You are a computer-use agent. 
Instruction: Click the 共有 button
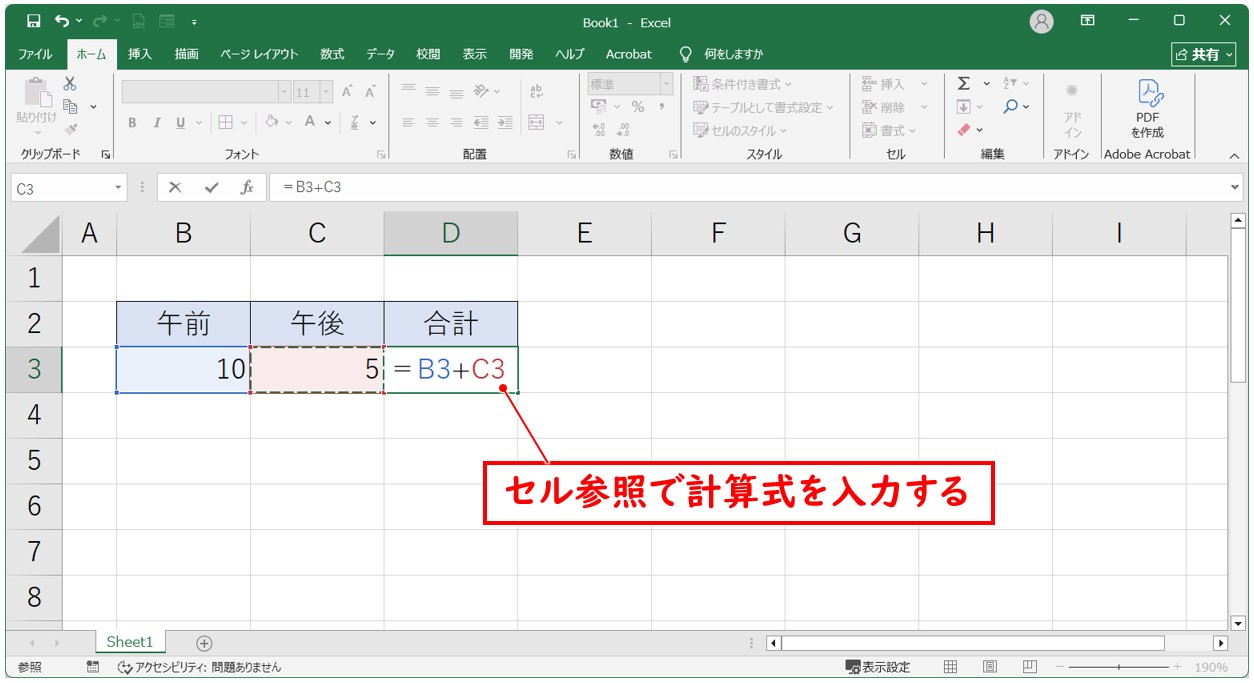click(x=1202, y=54)
